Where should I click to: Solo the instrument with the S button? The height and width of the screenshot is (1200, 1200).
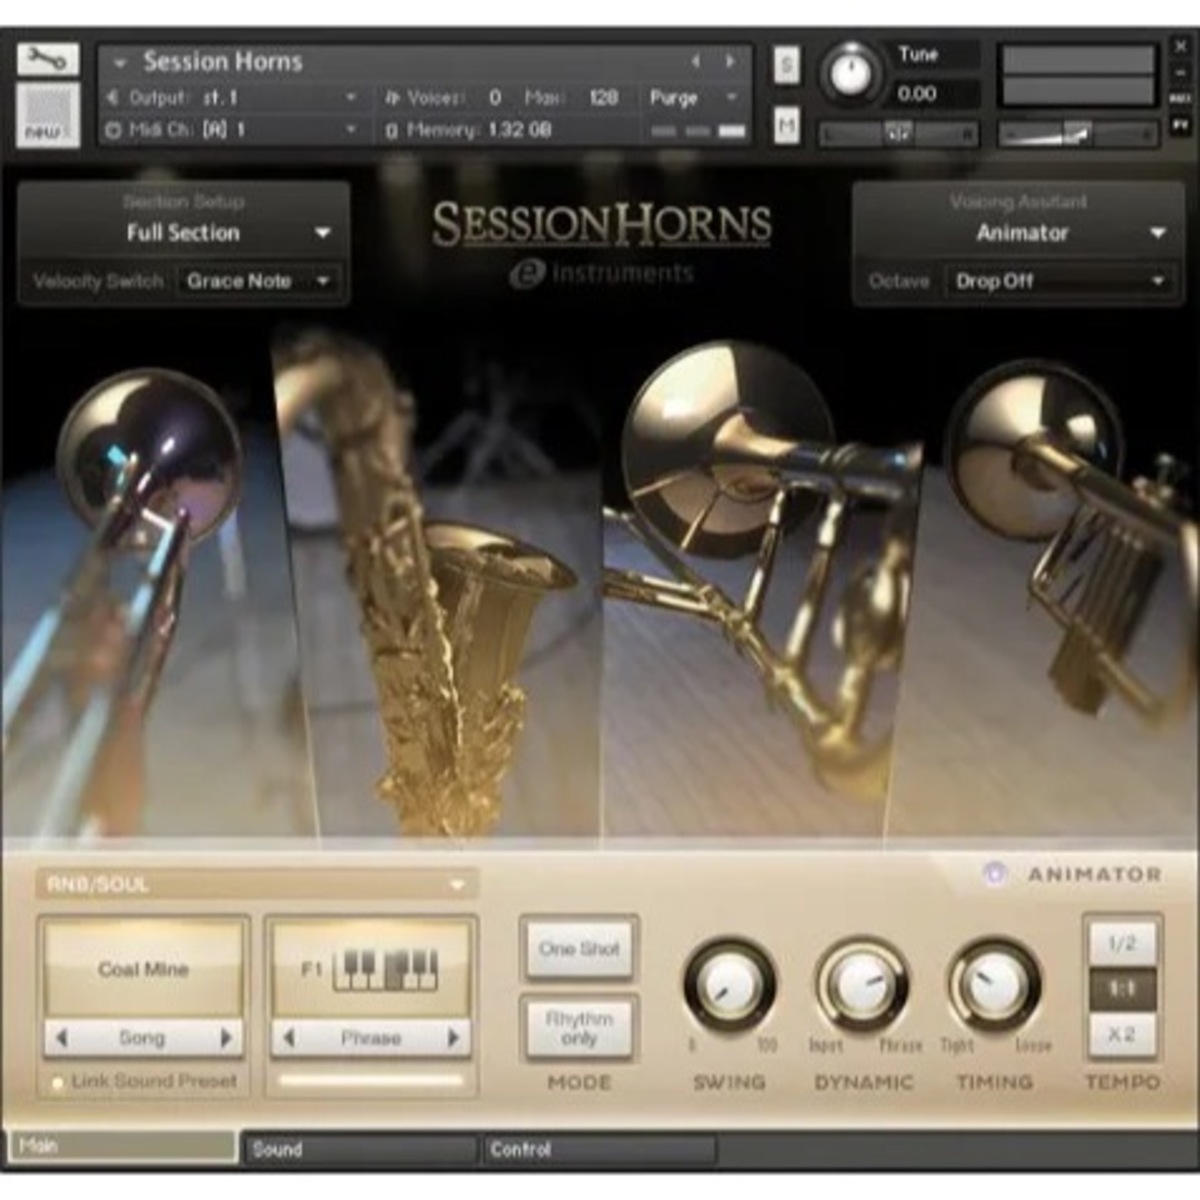787,65
